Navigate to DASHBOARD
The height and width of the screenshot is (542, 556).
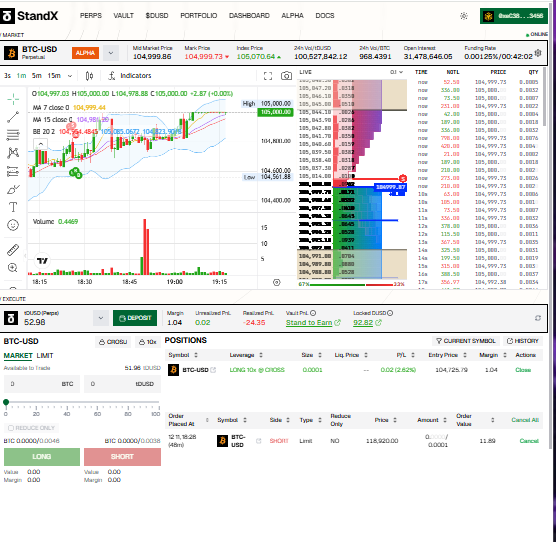coord(249,16)
